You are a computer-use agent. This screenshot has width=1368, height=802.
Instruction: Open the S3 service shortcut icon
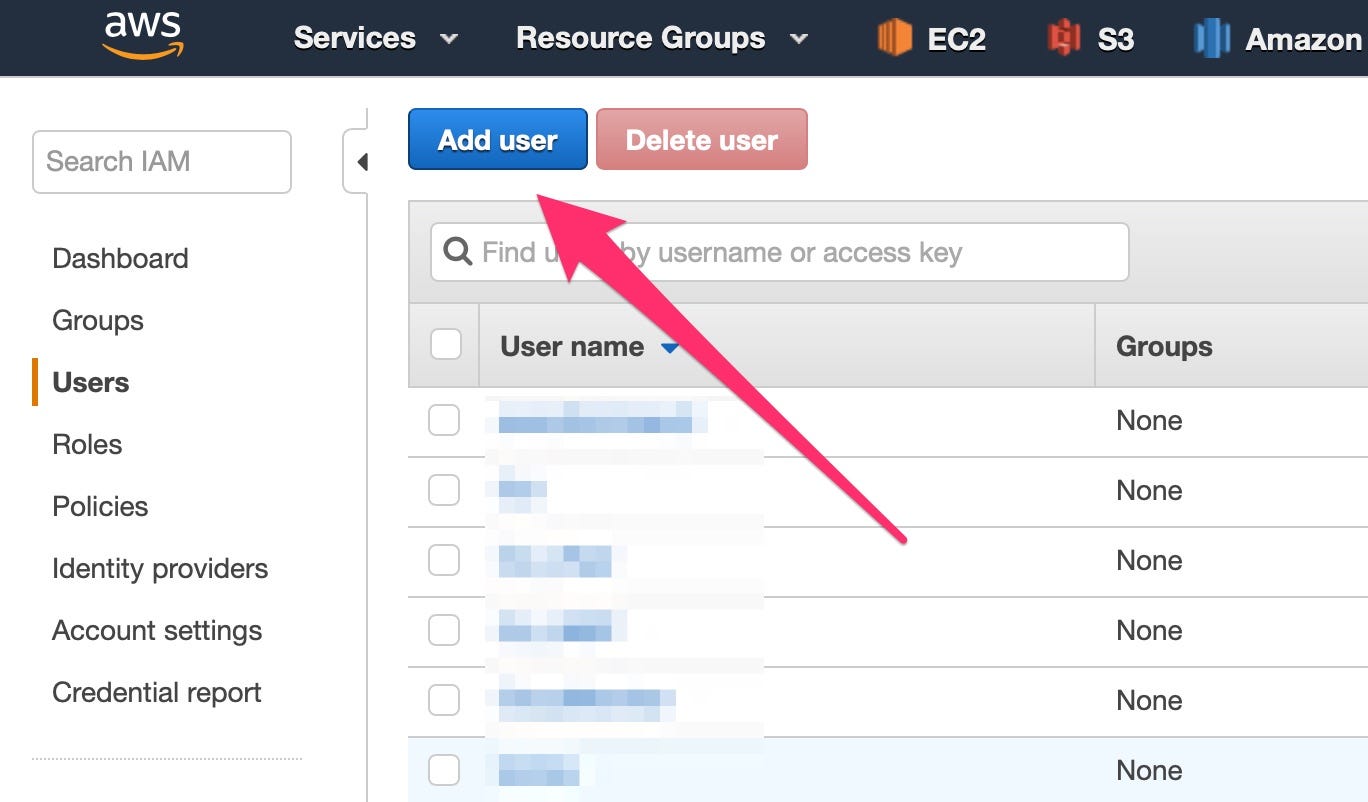pos(1064,38)
